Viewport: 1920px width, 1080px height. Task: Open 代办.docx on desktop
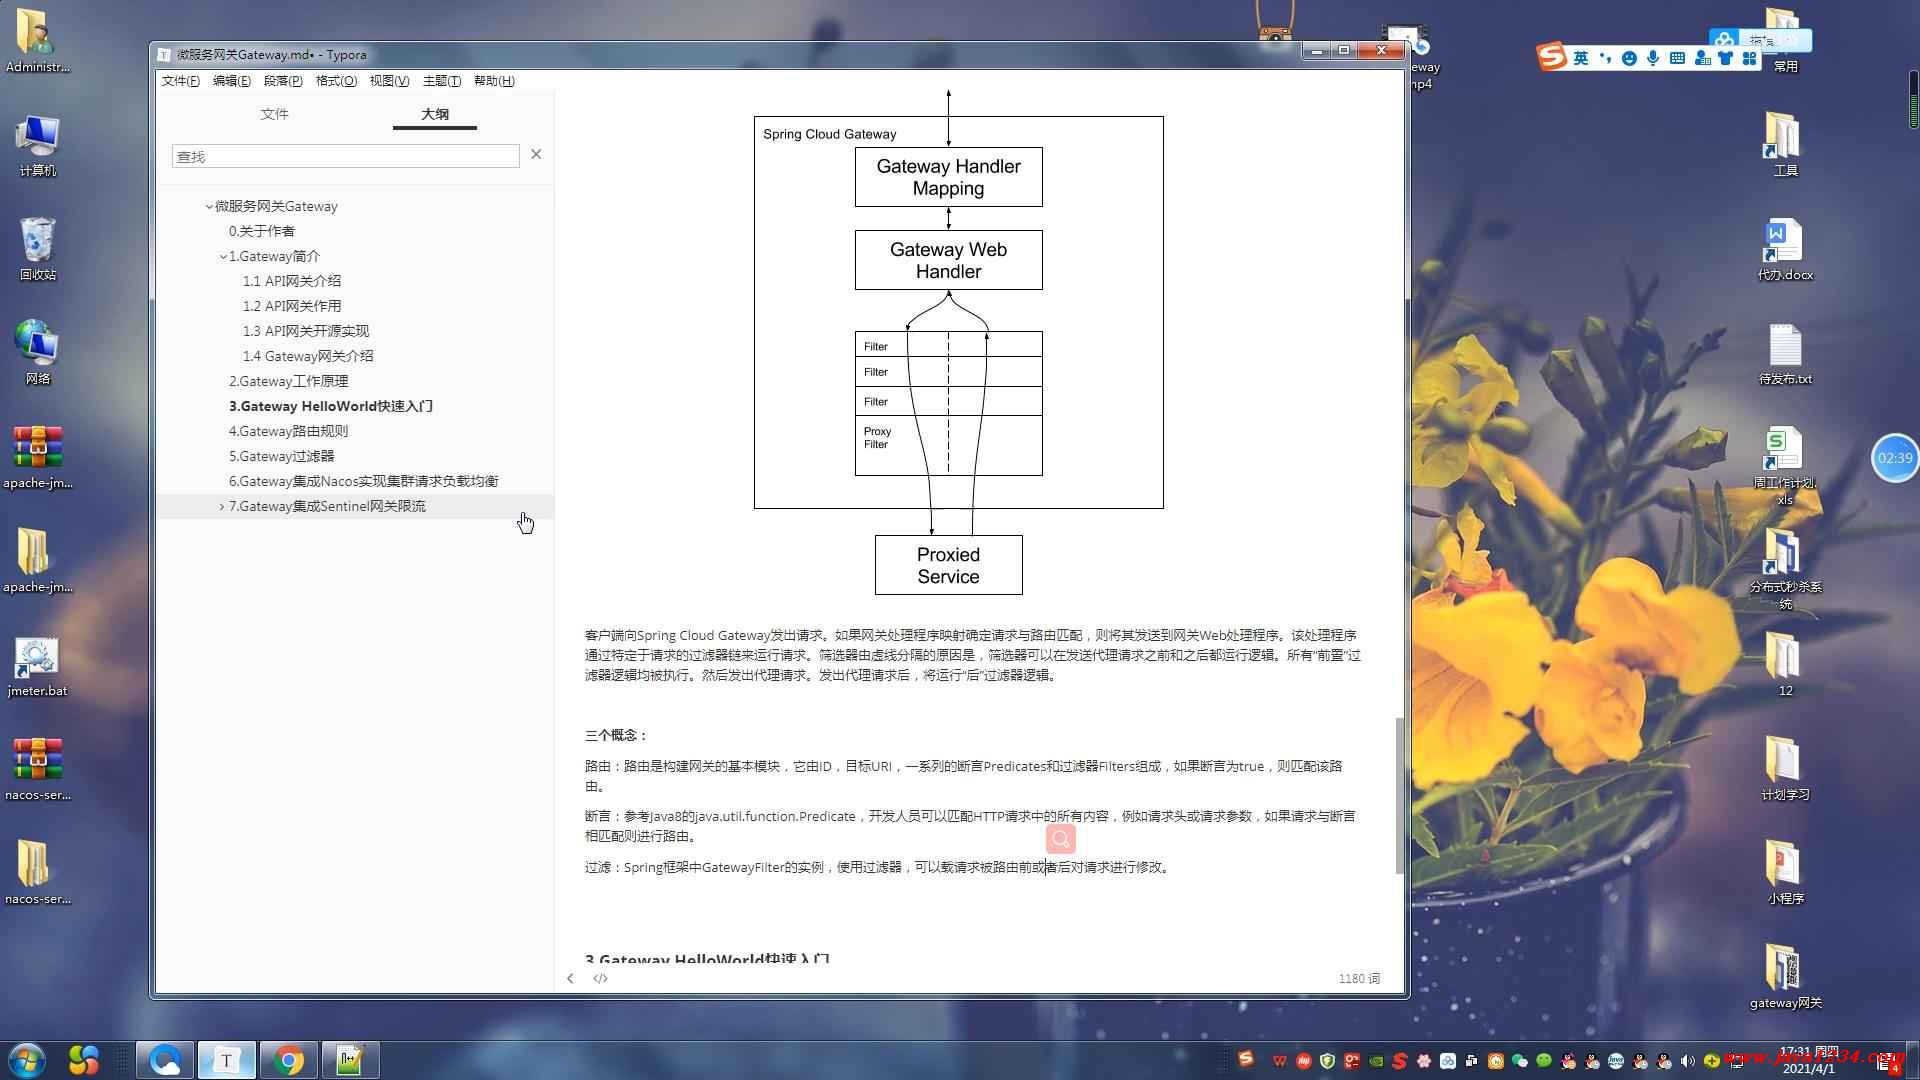[1785, 249]
